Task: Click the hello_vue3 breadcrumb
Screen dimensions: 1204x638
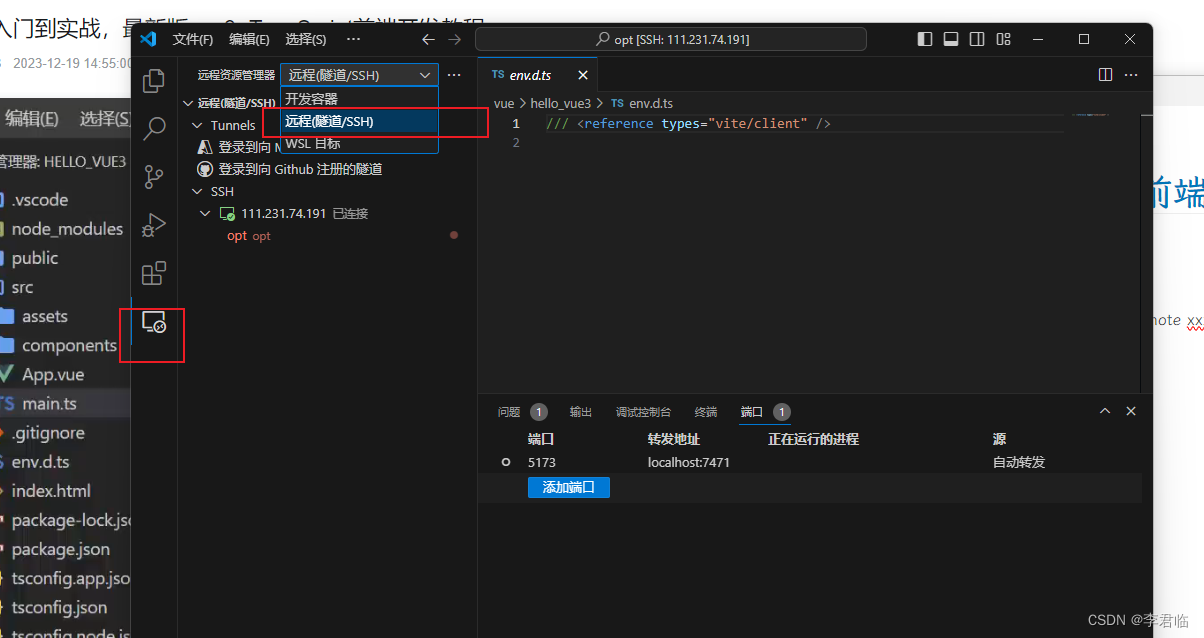Action: point(561,103)
